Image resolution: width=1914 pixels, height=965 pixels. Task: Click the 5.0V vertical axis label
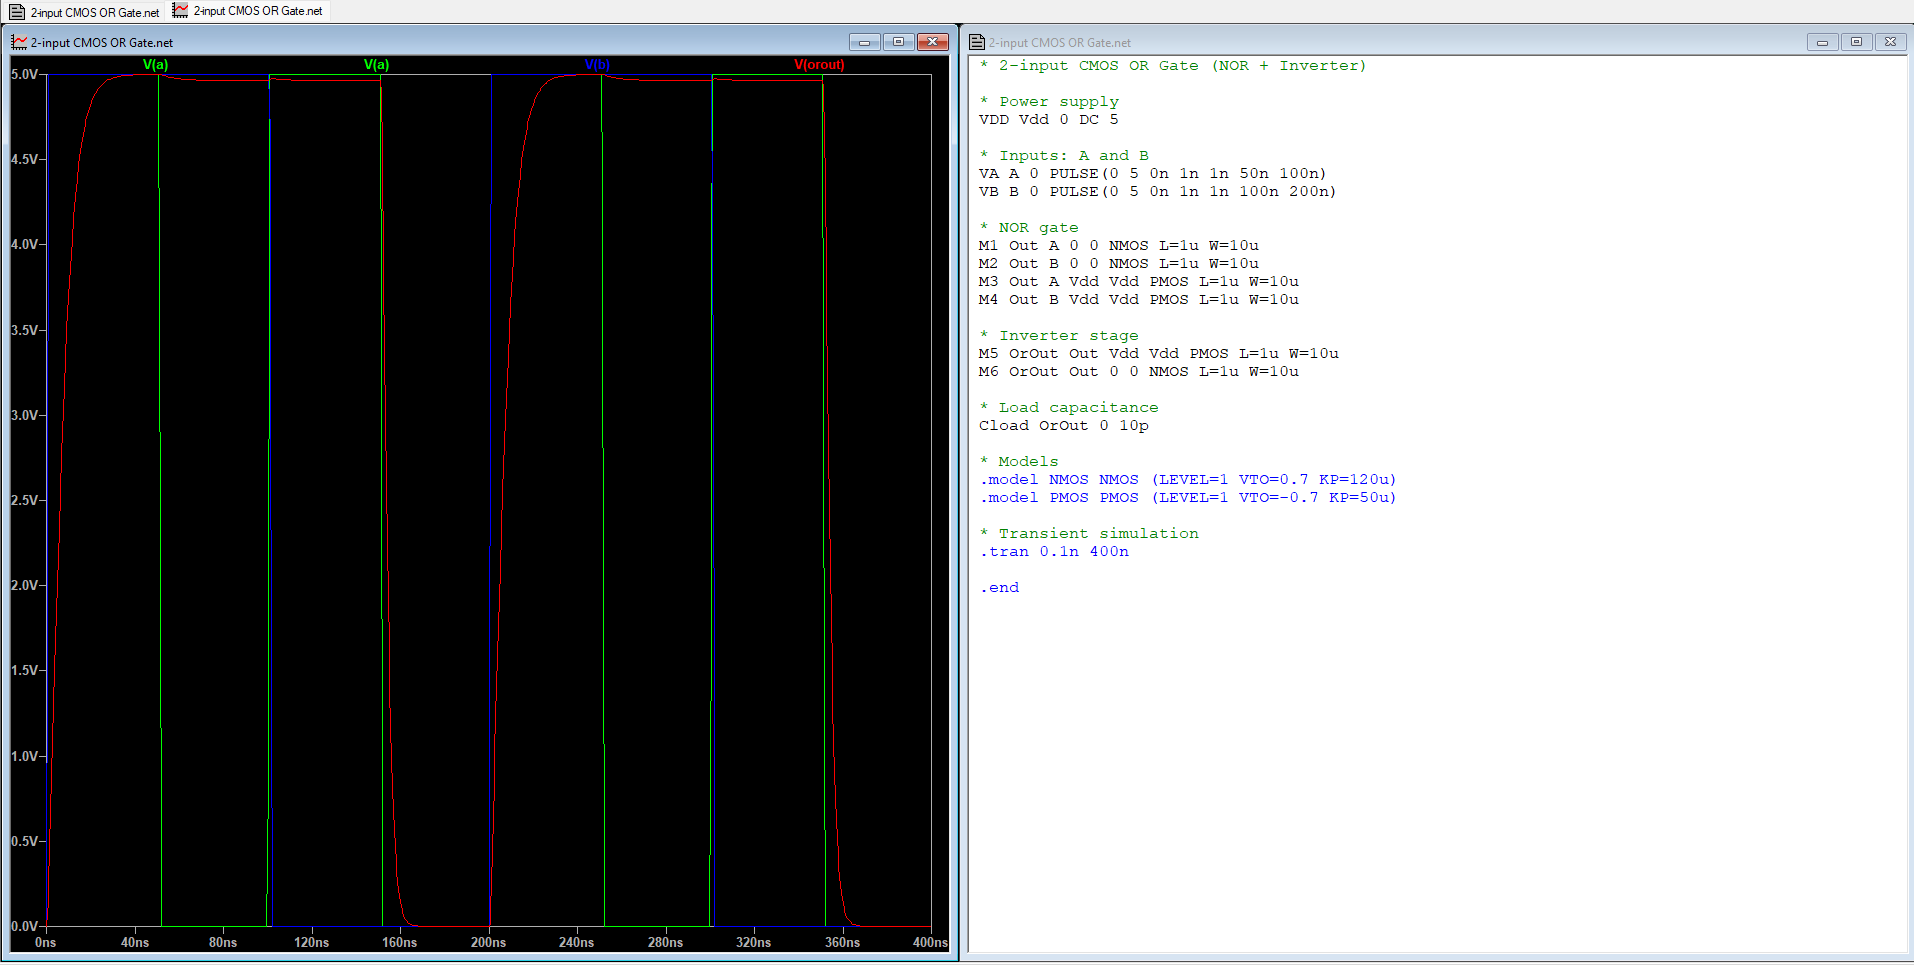coord(25,74)
